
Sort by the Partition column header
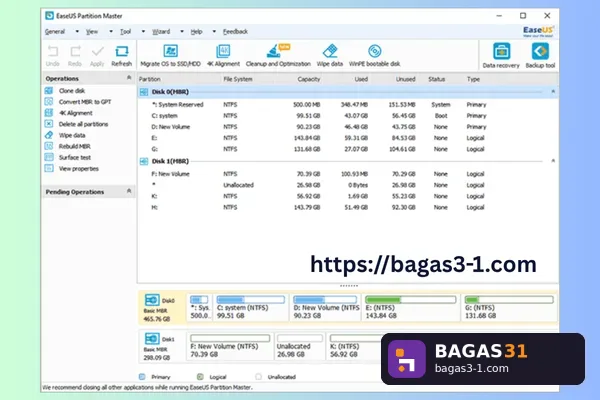(x=150, y=79)
